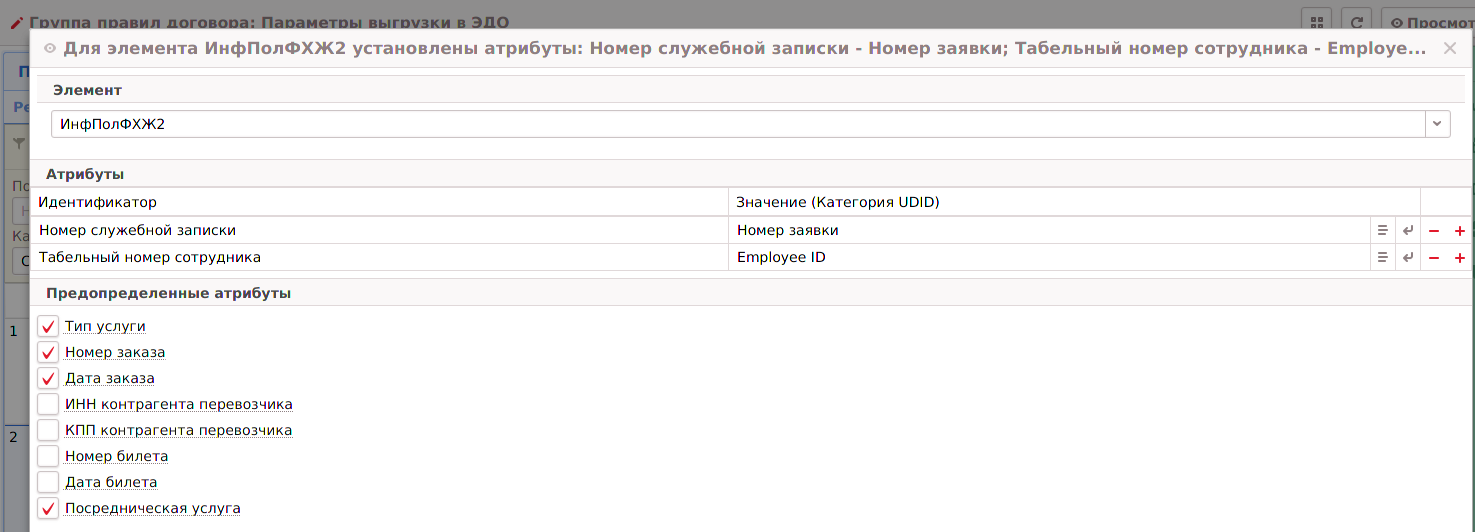The height and width of the screenshot is (532, 1475).
Task: Edit the Номер заявки value field
Action: pyautogui.click(x=1048, y=230)
